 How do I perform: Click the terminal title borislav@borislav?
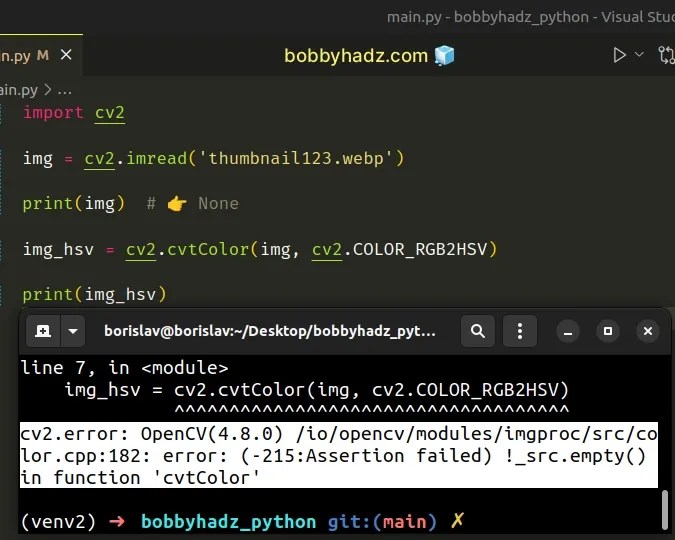pyautogui.click(x=270, y=331)
